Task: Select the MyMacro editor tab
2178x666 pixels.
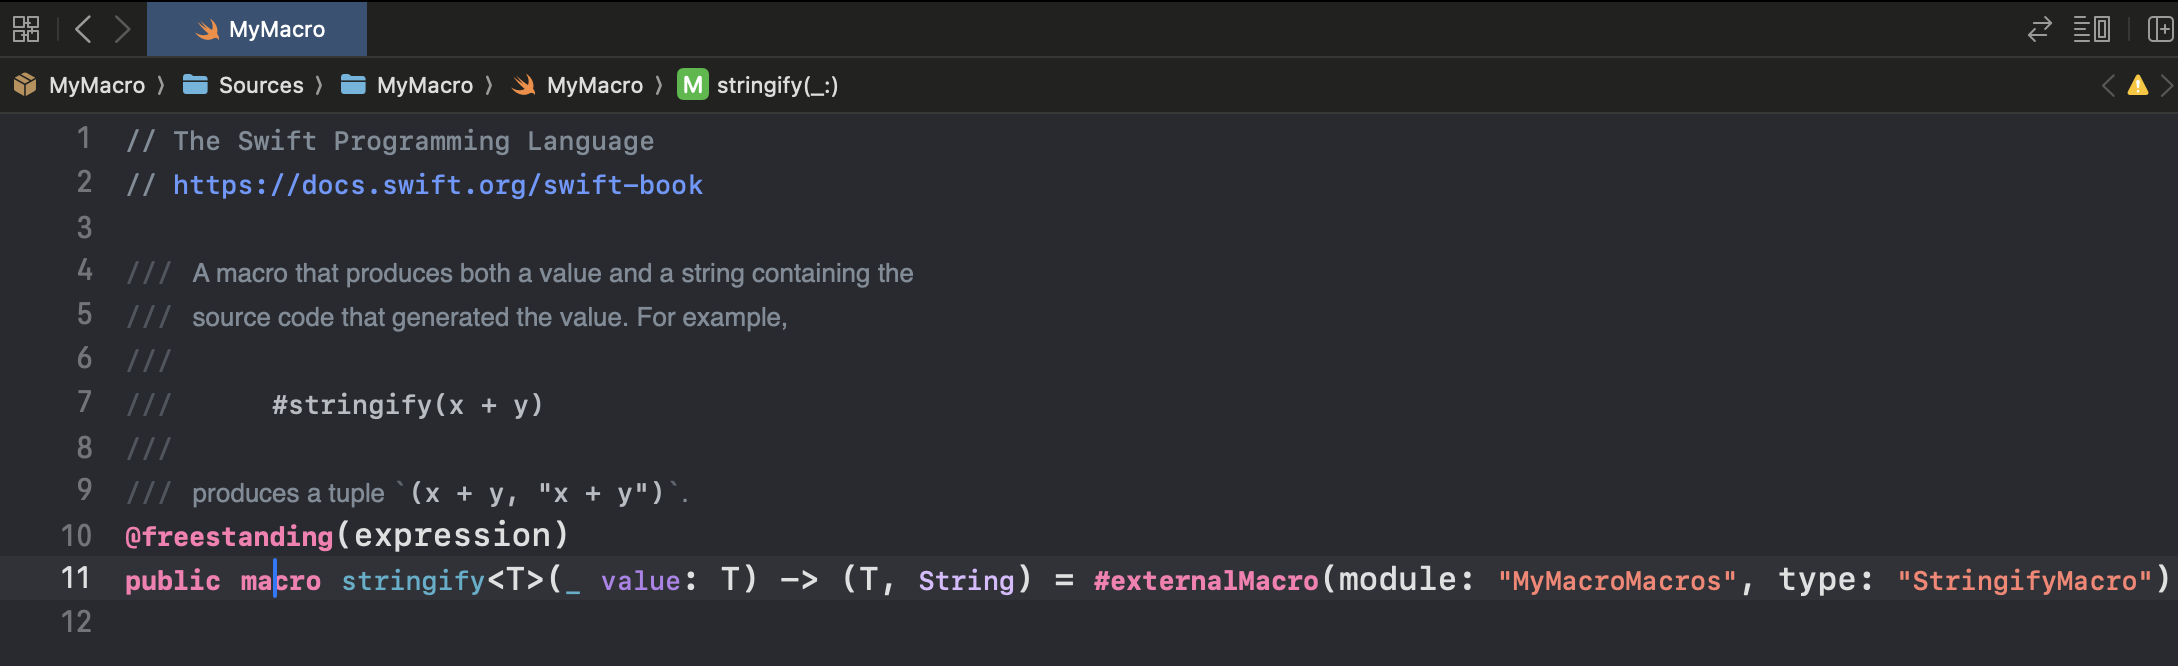Action: [257, 29]
